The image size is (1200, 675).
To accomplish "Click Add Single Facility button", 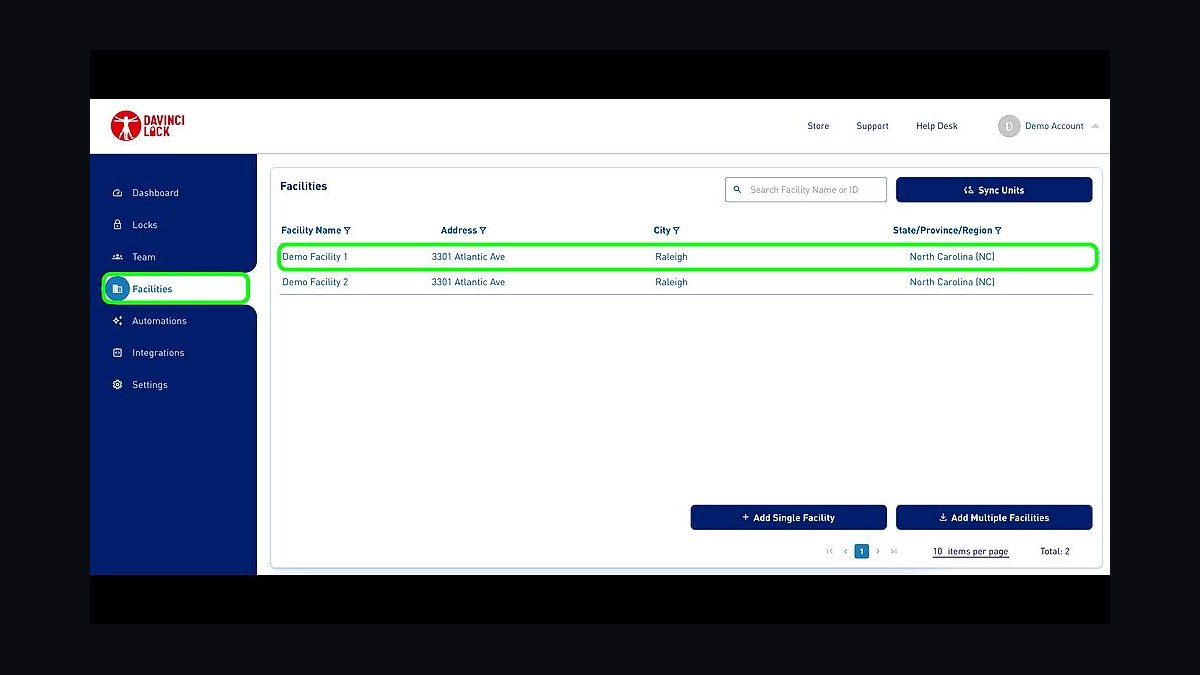I will (x=788, y=518).
